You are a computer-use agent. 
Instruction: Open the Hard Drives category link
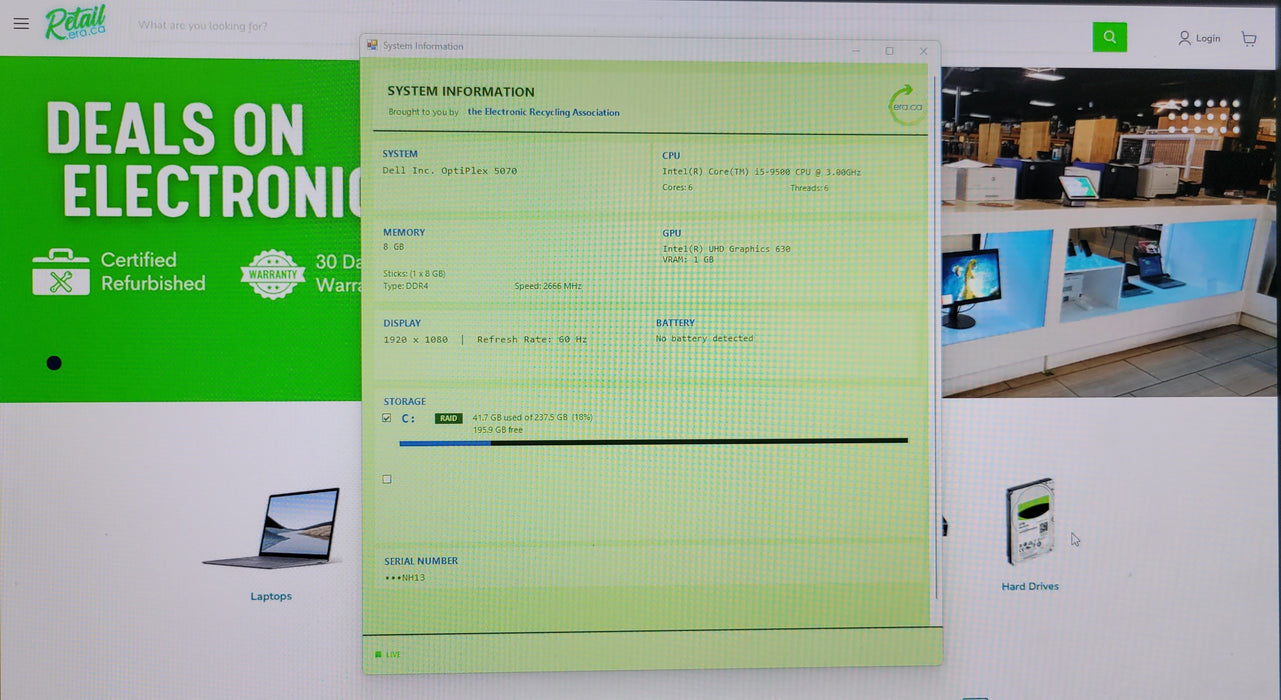tap(1030, 586)
